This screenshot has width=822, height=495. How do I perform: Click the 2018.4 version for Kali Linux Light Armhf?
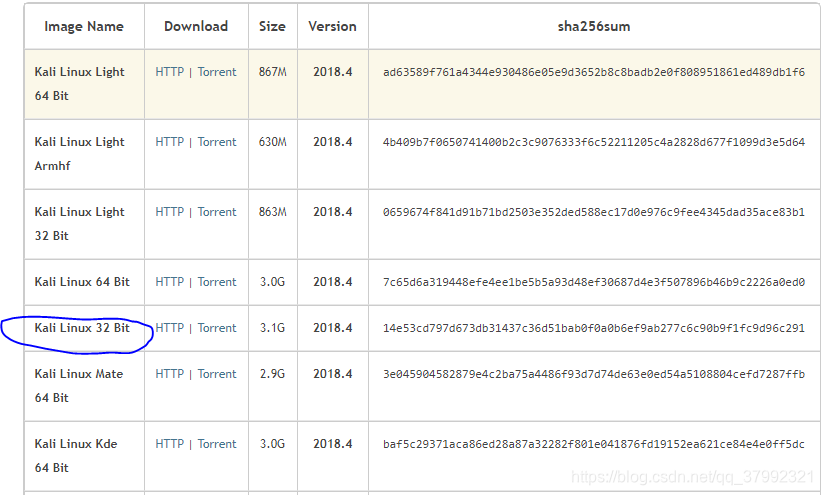tap(333, 142)
